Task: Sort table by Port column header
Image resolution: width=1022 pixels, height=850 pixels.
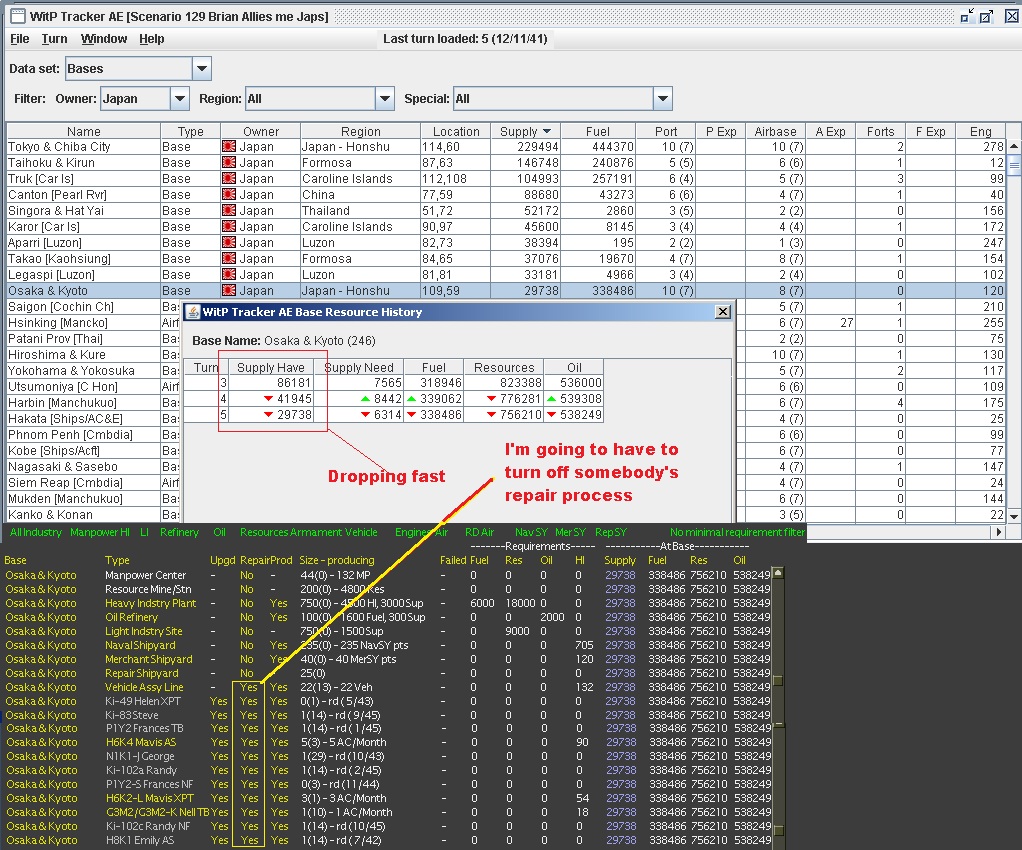Action: [665, 131]
